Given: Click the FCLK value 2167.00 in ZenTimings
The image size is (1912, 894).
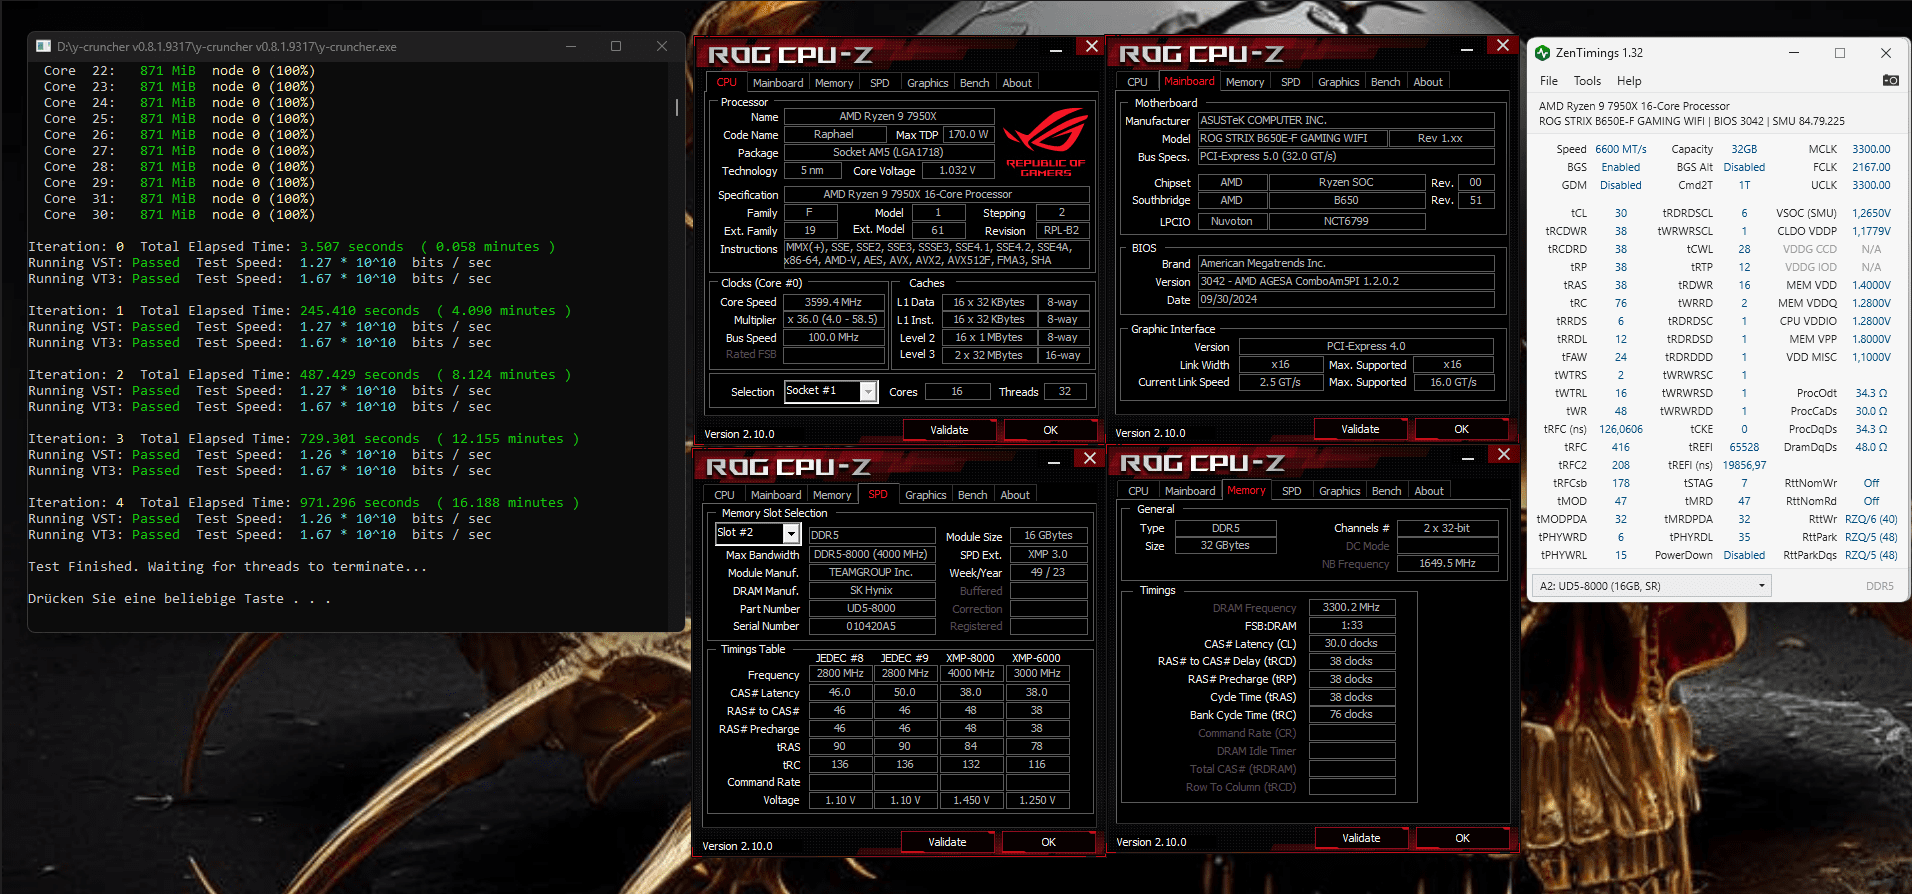Looking at the screenshot, I should (x=1871, y=167).
